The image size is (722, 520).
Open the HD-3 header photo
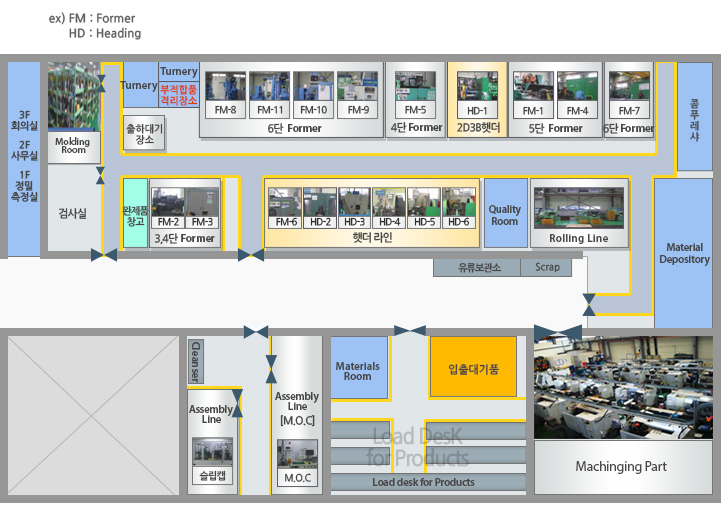click(355, 202)
